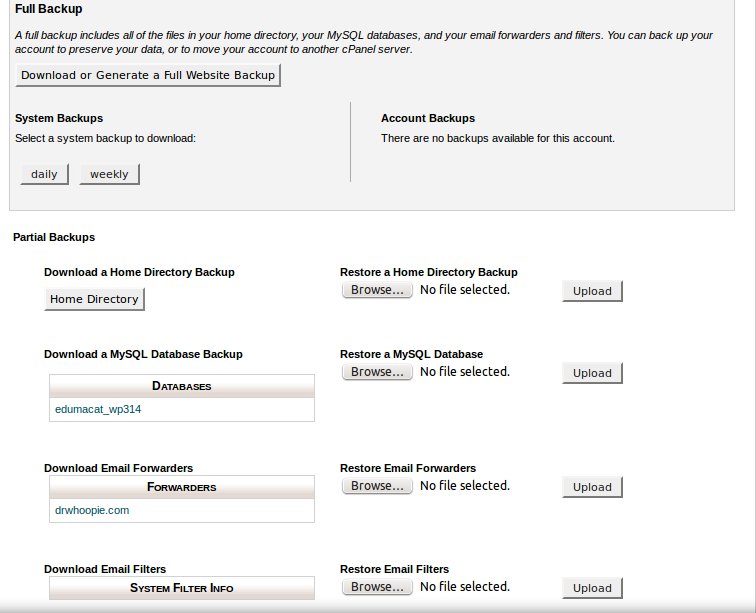Click the Forwarders table header

(181, 488)
